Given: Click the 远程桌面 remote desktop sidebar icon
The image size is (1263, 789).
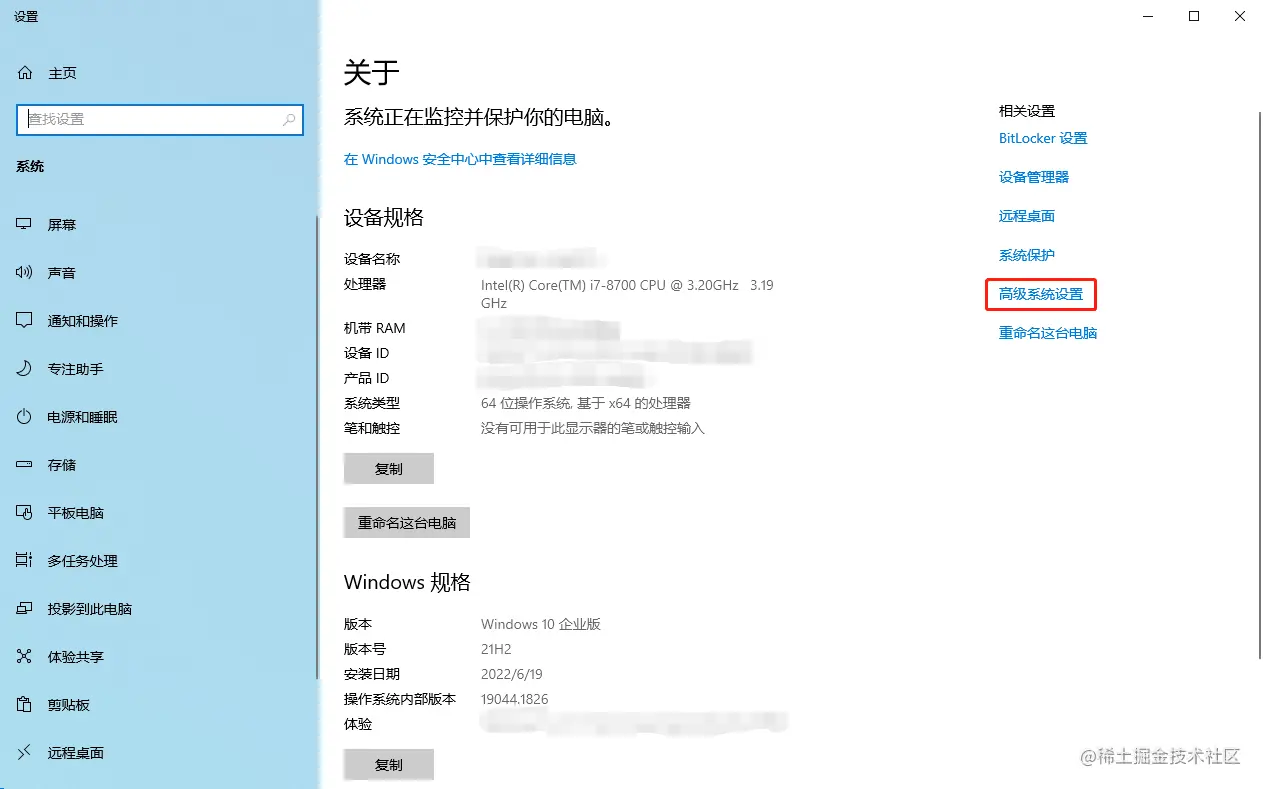Looking at the screenshot, I should click(25, 753).
